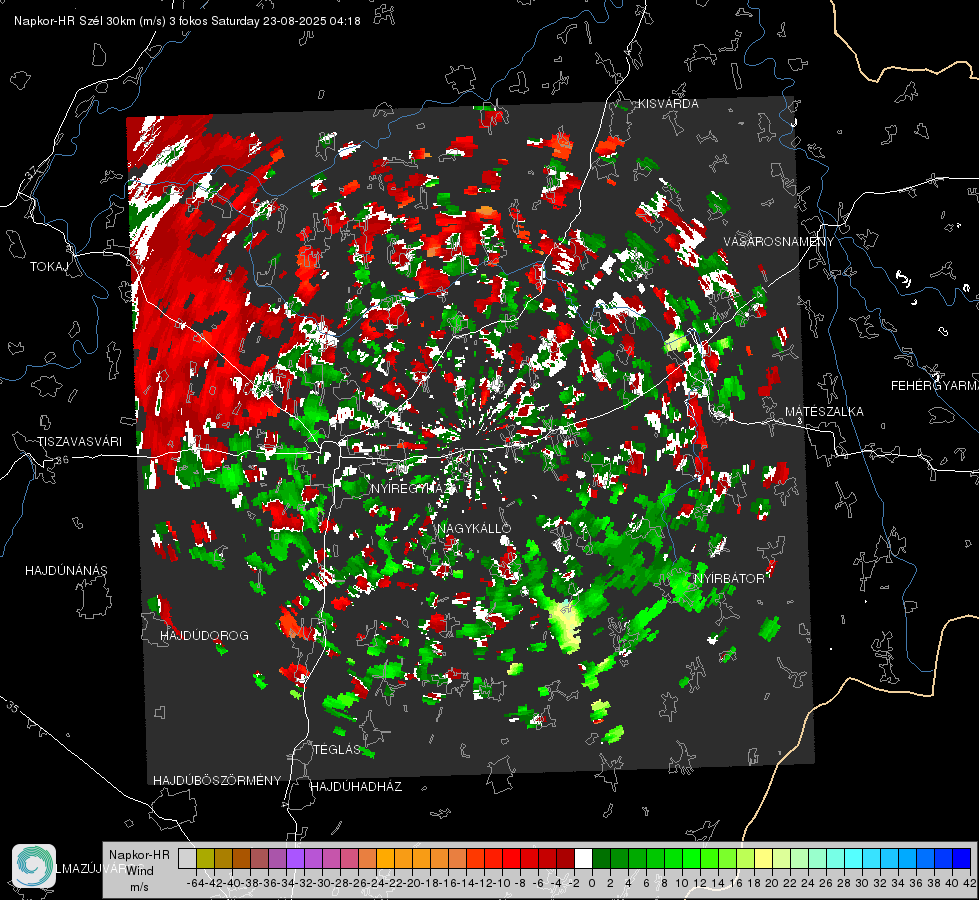
Task: Click the radar title with timestamp 04:18
Action: tap(187, 21)
